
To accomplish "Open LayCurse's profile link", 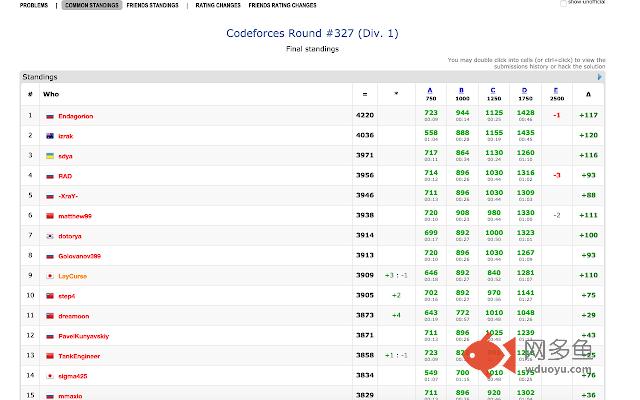I will click(x=73, y=276).
